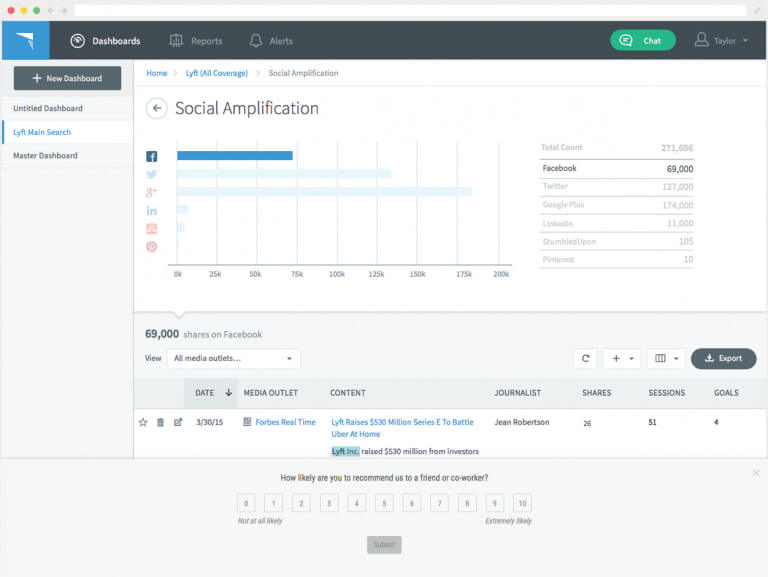Sort by SESSIONS column header
768x577 pixels.
tap(667, 393)
